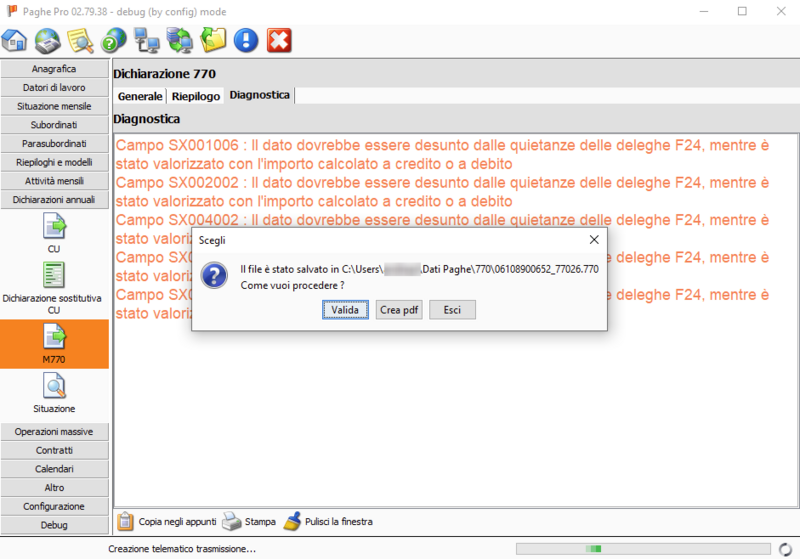Open Datori di lavoro section
Screen dimensions: 800x559
click(x=54, y=88)
